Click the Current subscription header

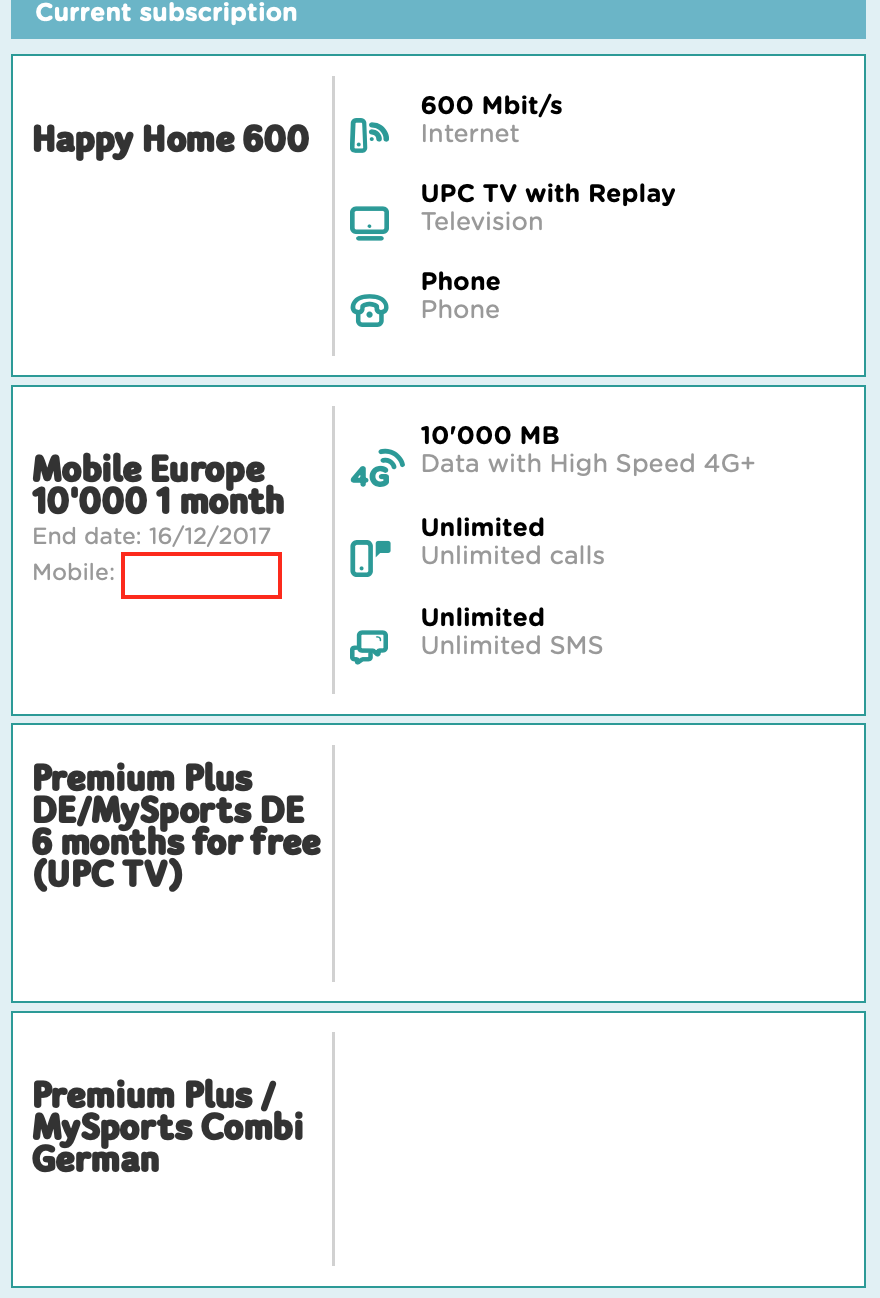click(x=166, y=14)
